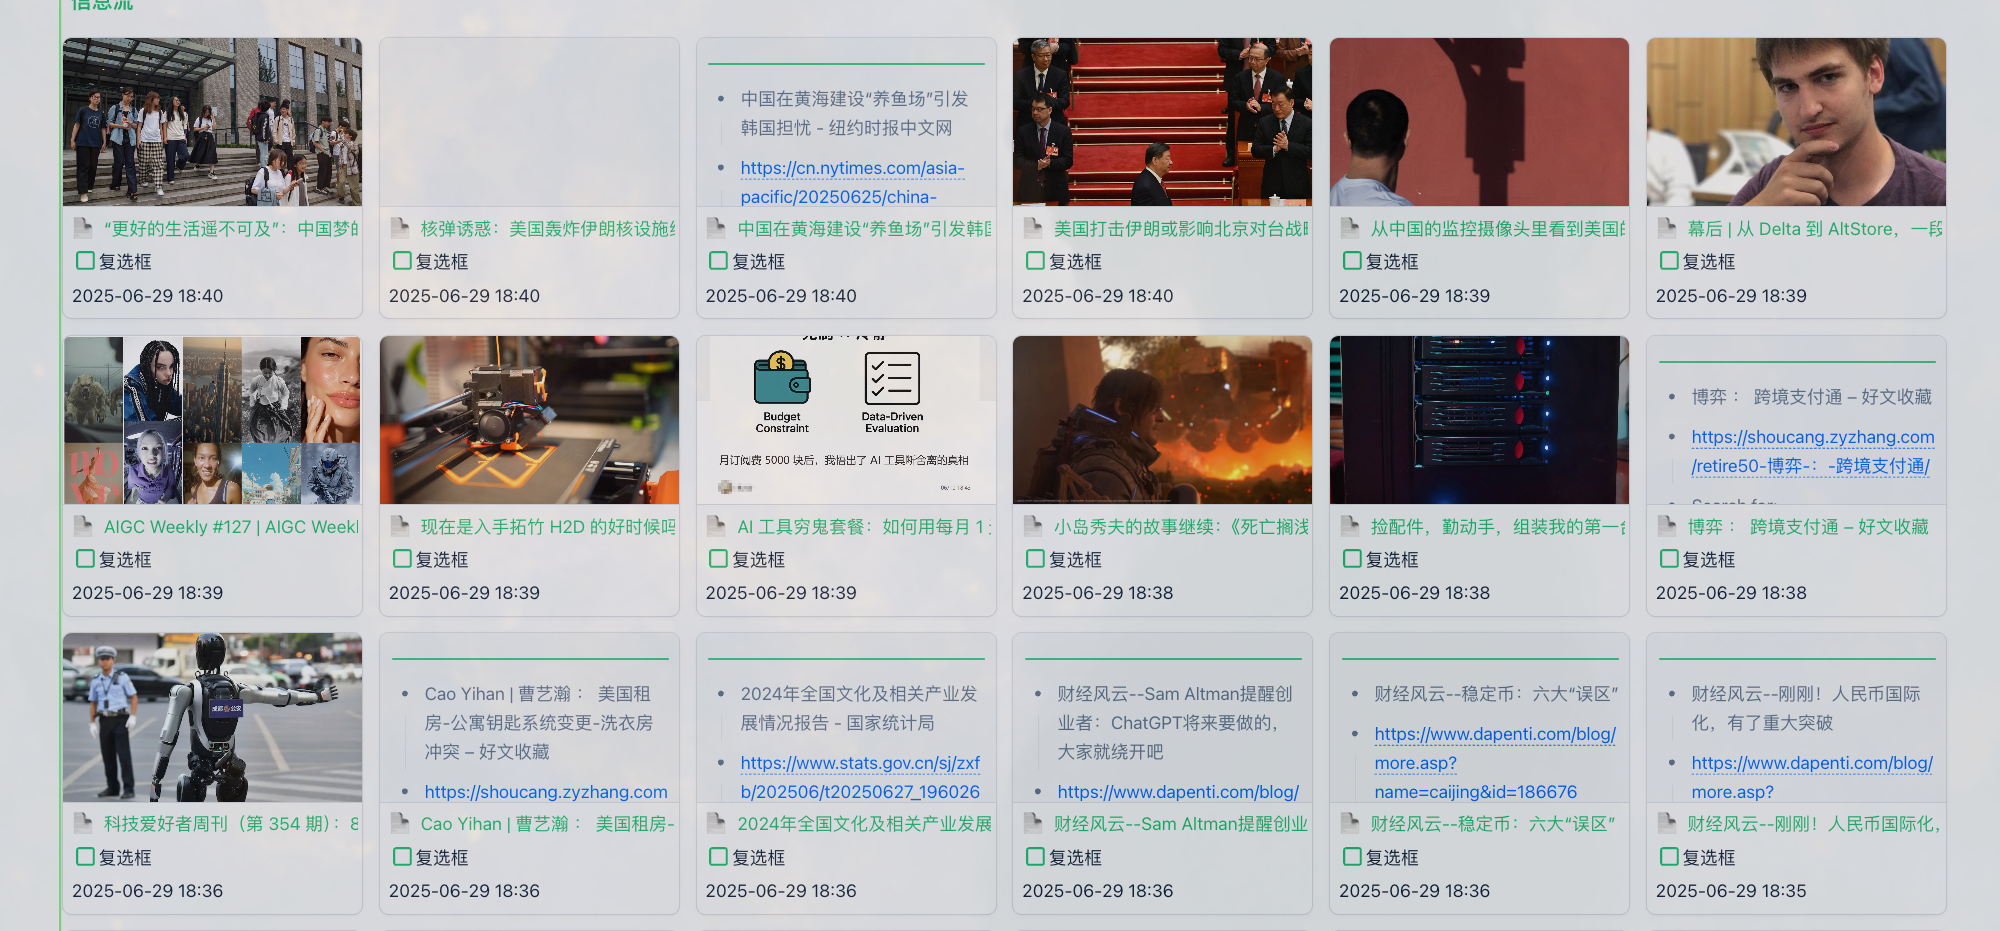Open the title 从中国的监控摄像头里看到美国
Image resolution: width=2000 pixels, height=931 pixels.
pos(1498,228)
